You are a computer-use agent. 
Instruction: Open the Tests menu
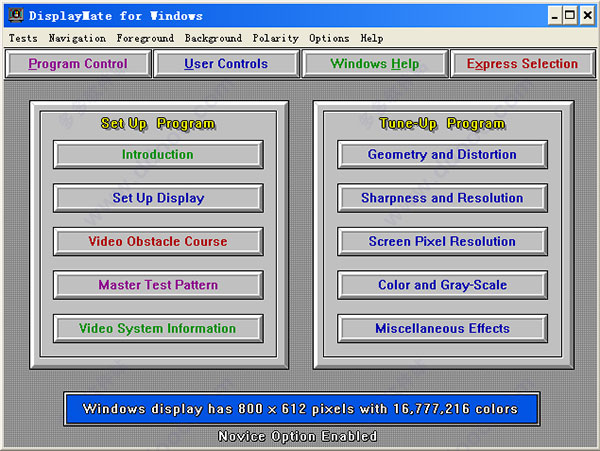pyautogui.click(x=23, y=38)
